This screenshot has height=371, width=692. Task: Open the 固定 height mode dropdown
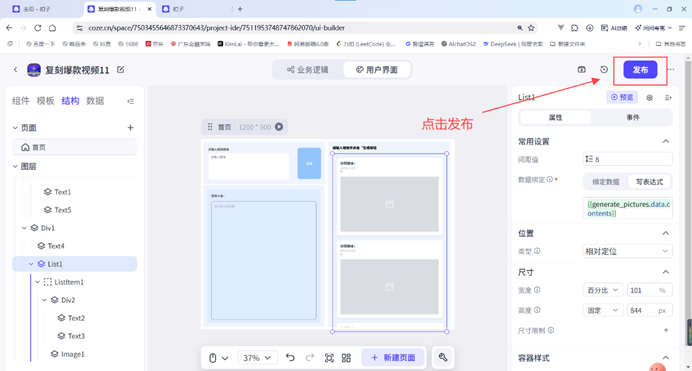603,311
